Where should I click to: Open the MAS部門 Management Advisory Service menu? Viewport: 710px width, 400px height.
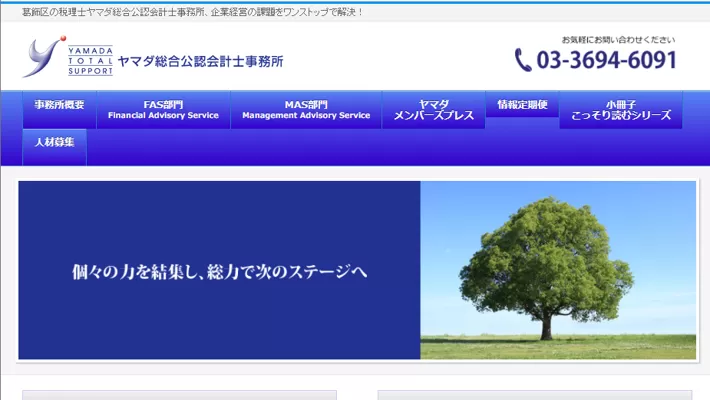(306, 110)
